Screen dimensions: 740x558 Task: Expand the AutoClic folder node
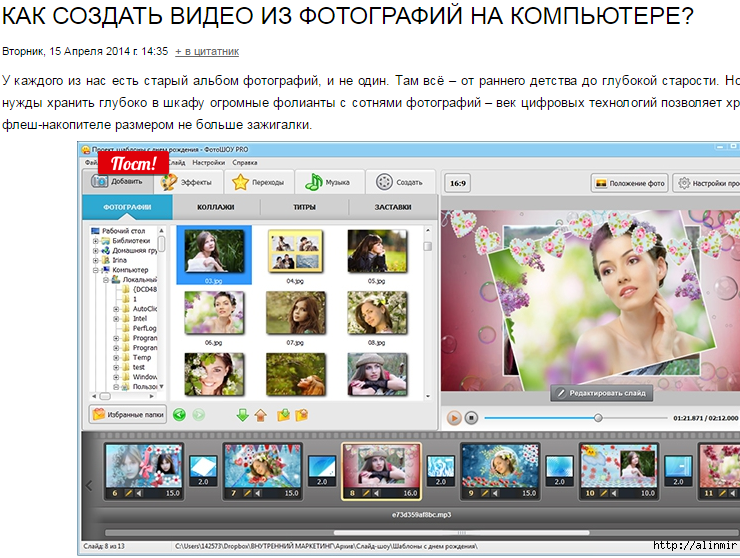116,309
